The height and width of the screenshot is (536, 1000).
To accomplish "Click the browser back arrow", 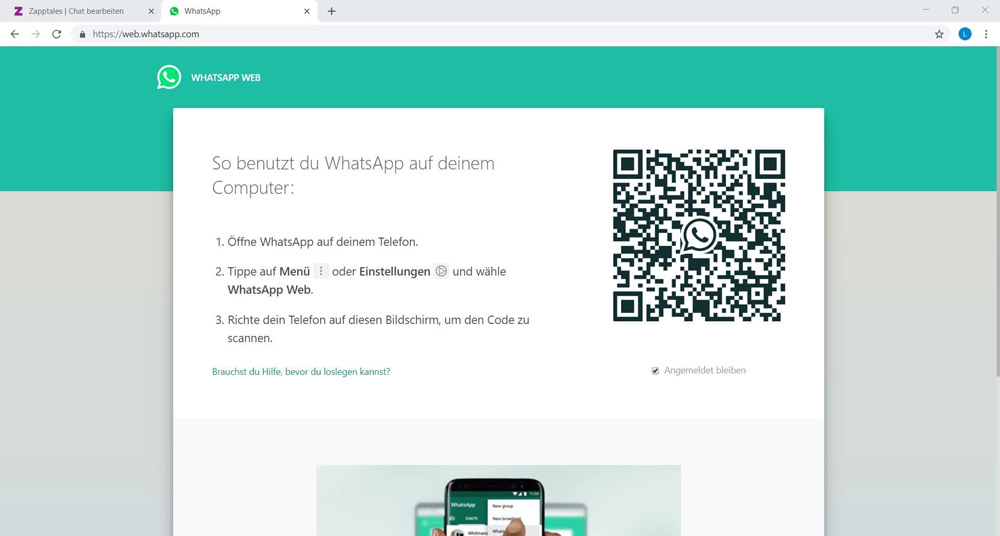I will [x=15, y=34].
